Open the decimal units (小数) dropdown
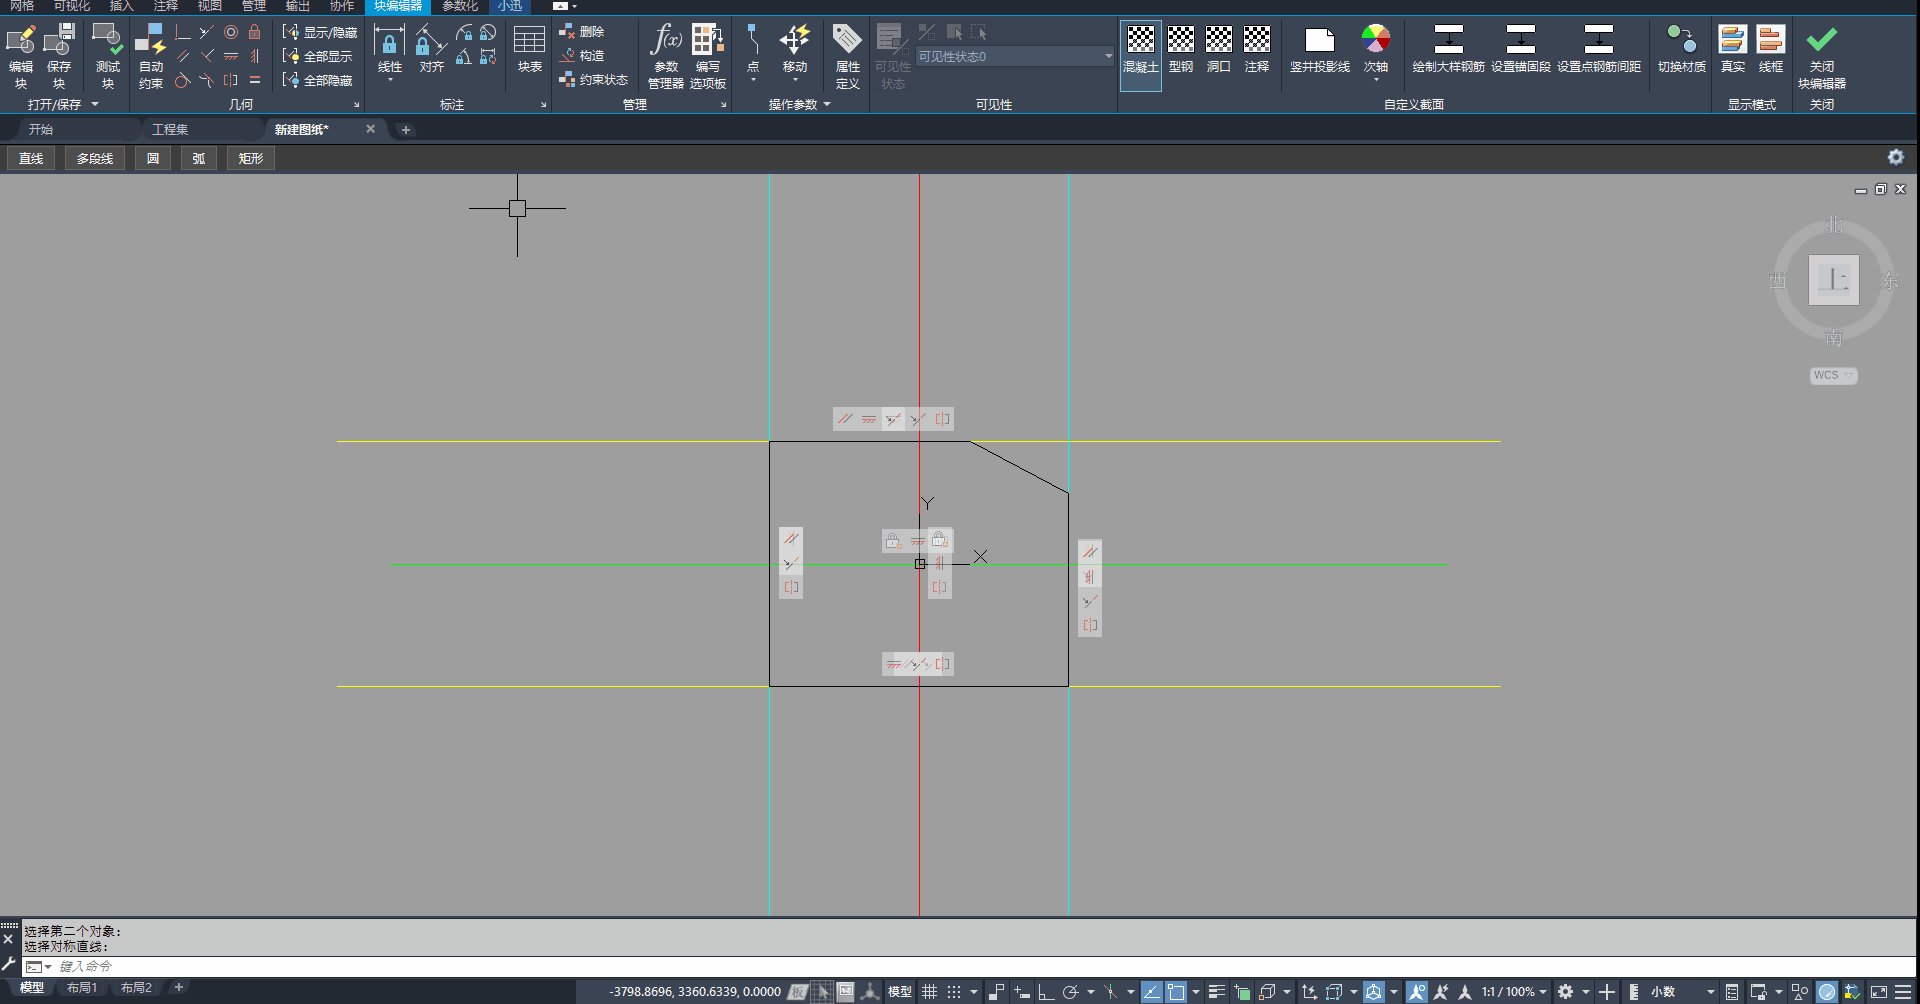 (1682, 992)
